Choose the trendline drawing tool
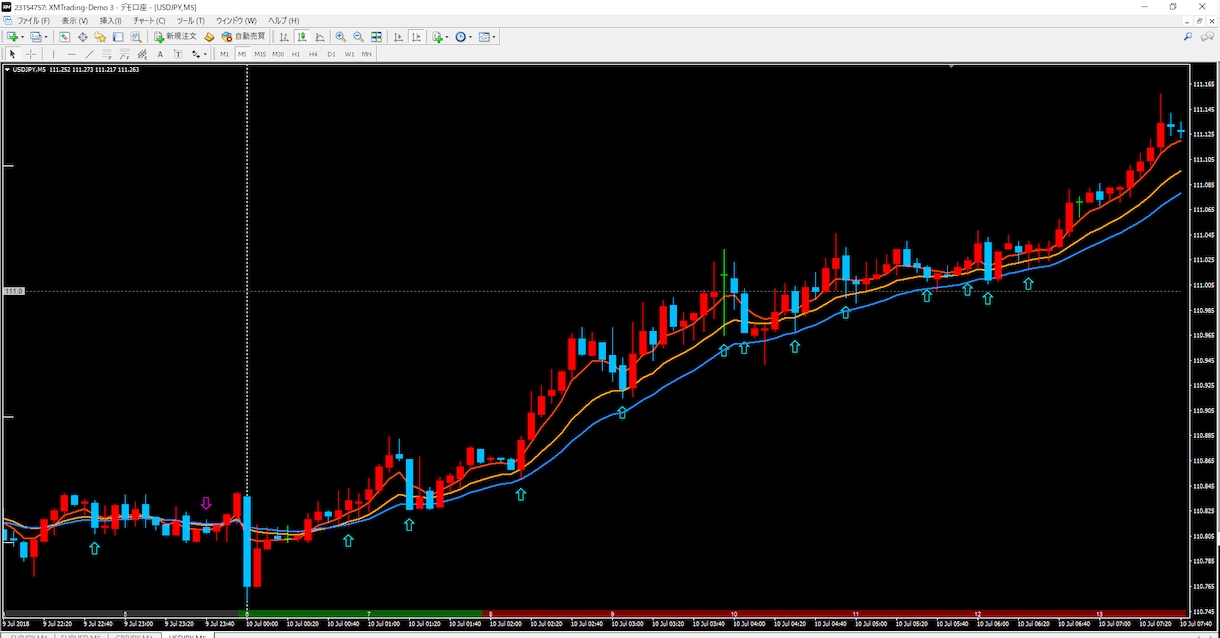The image size is (1220, 638). (x=89, y=54)
